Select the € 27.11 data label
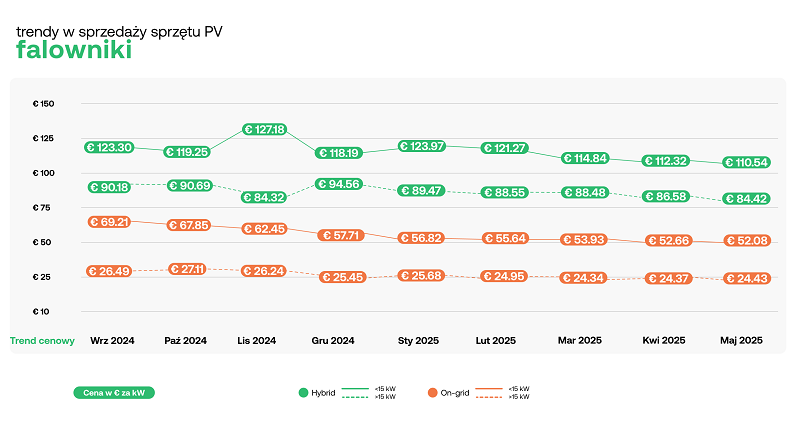 189,269
